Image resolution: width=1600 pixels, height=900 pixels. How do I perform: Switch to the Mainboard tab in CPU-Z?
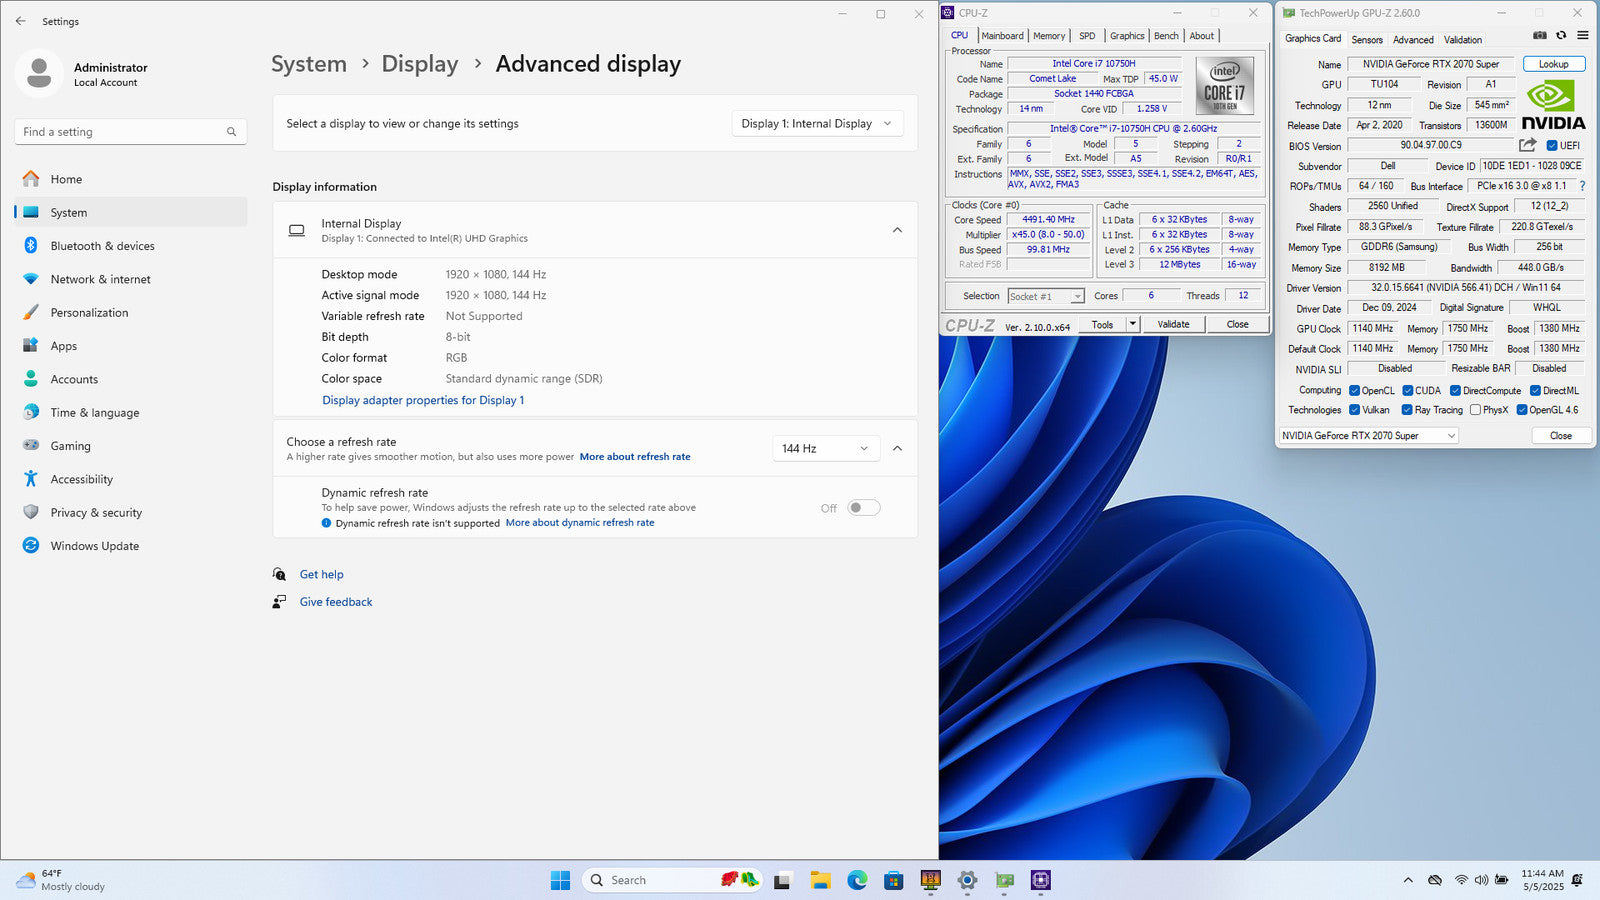1002,36
